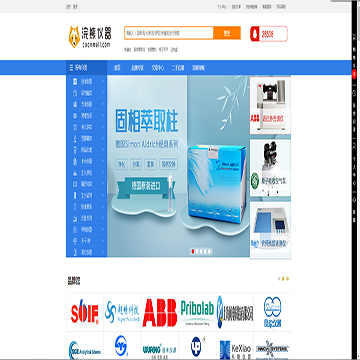Click the orange search button

tap(227, 33)
